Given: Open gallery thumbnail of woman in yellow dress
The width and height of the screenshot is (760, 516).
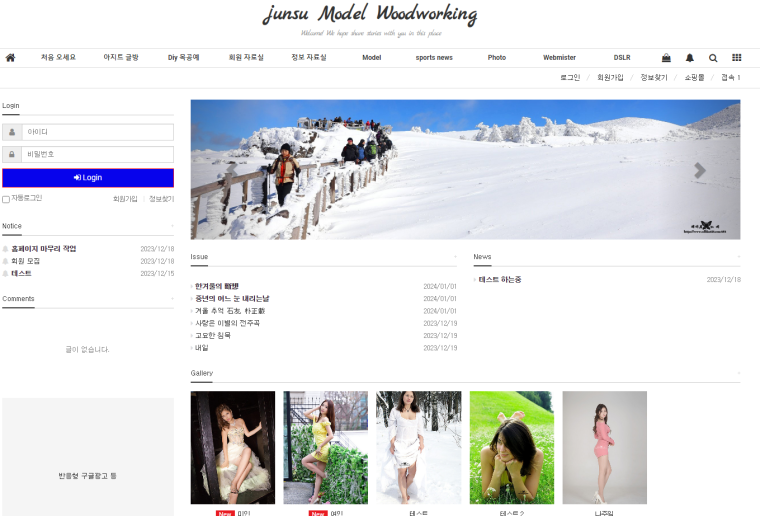Looking at the screenshot, I should tap(326, 447).
